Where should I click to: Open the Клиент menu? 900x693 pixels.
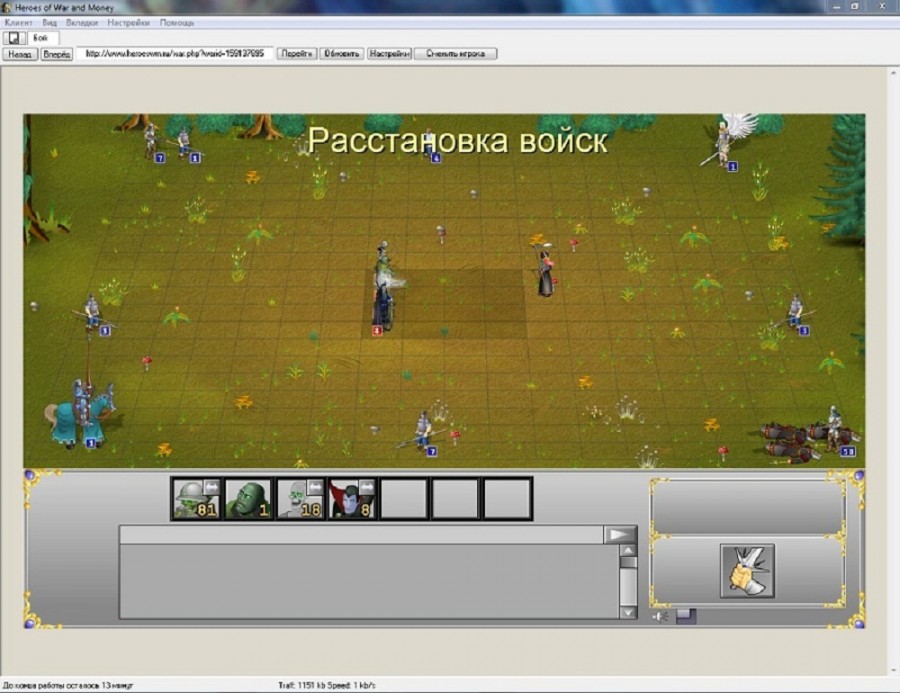(18, 23)
